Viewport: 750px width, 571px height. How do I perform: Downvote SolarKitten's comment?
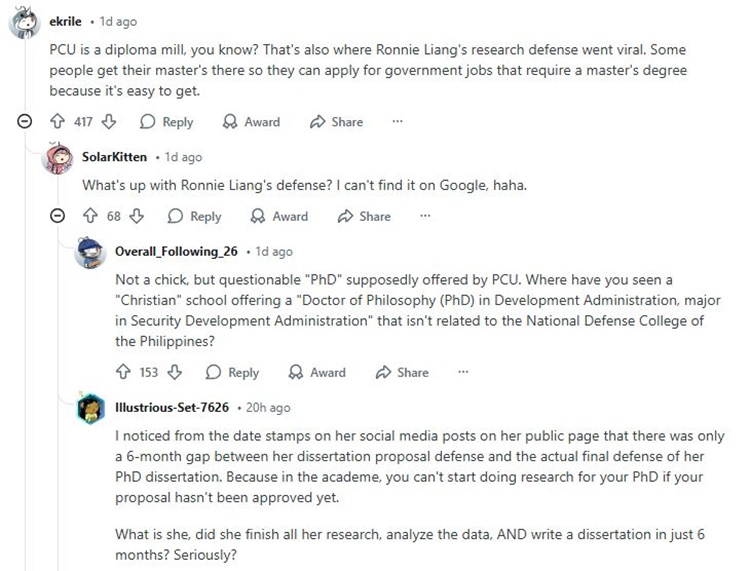pyautogui.click(x=139, y=216)
